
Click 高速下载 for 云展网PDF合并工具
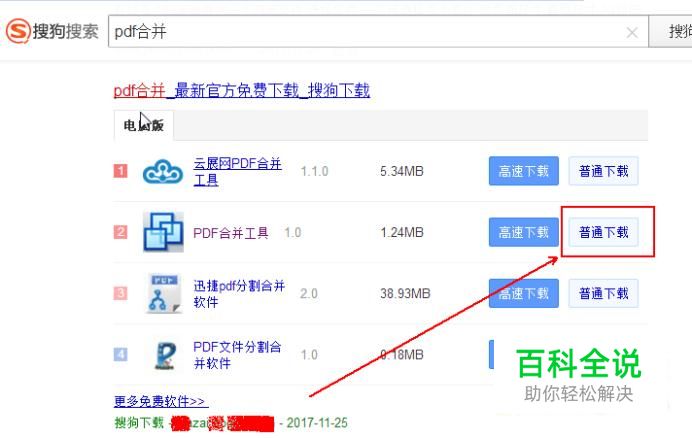(524, 171)
